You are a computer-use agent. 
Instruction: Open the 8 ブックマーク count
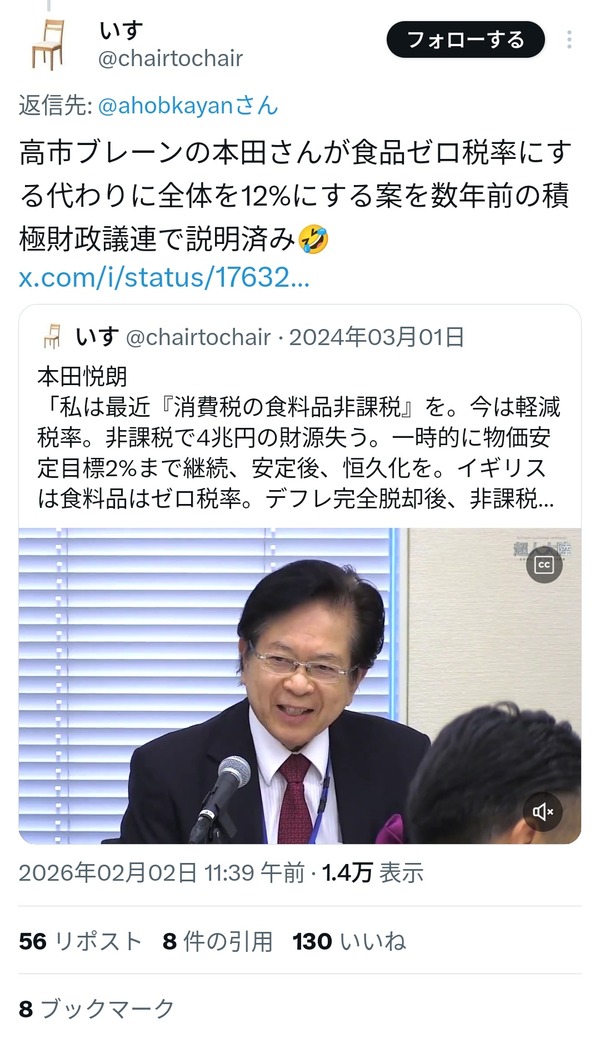click(96, 1008)
